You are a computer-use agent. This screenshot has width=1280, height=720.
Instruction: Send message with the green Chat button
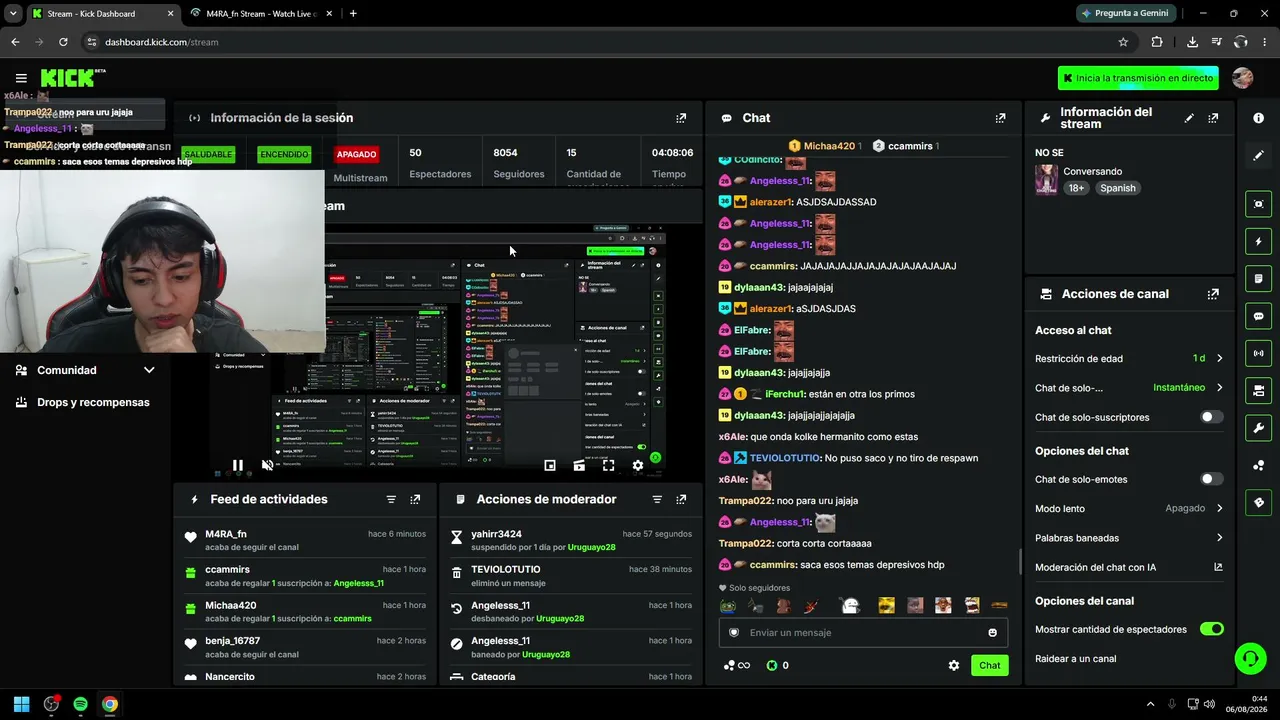(989, 665)
